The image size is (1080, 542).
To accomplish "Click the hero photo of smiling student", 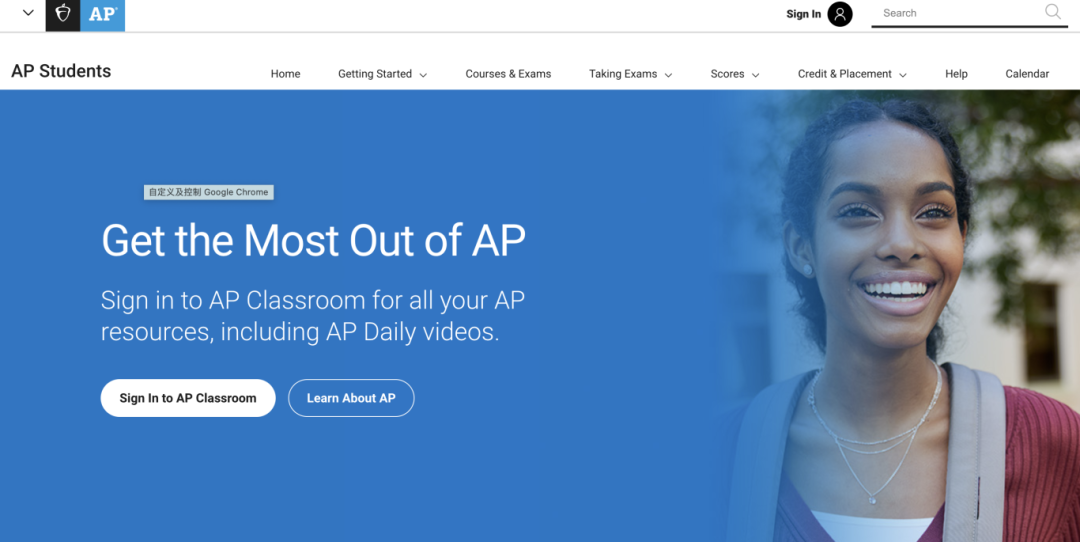I will (x=895, y=316).
